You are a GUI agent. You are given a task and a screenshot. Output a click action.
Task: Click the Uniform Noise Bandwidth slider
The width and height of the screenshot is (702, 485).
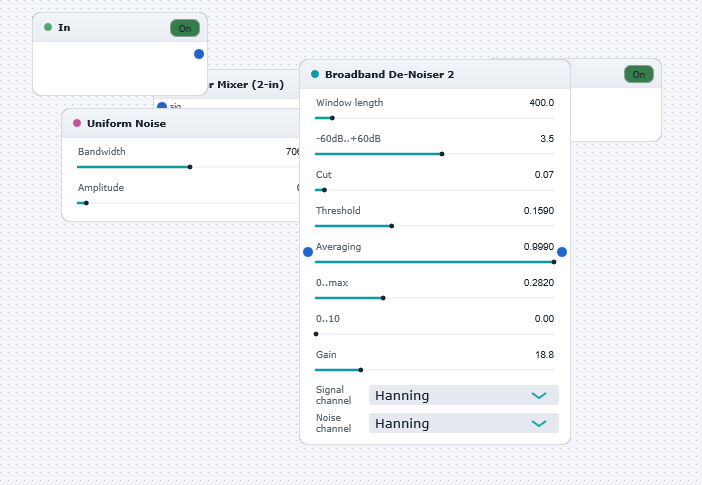[x=188, y=167]
